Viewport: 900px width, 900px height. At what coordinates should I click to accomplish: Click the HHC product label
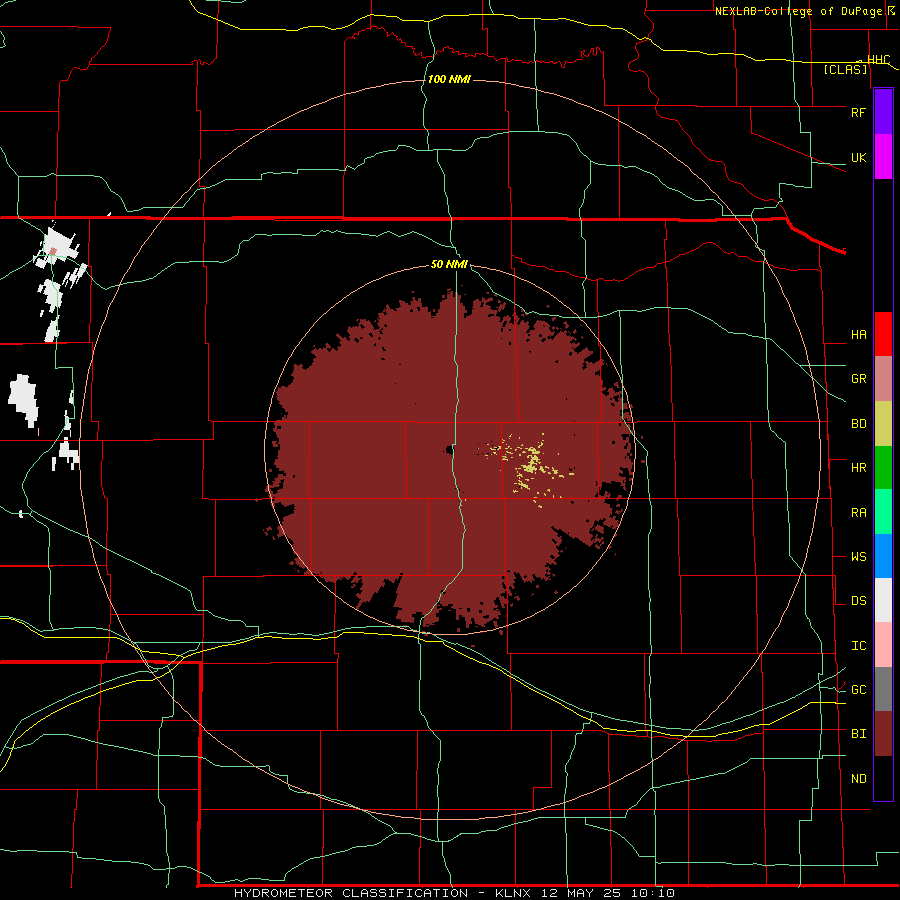click(878, 60)
